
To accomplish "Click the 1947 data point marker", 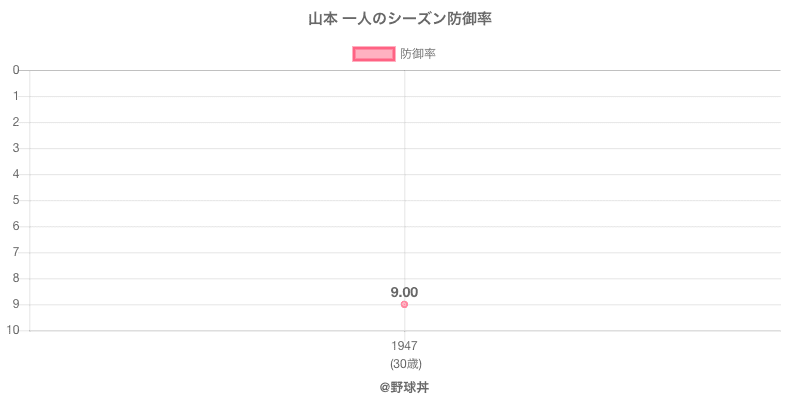I will 404,304.
